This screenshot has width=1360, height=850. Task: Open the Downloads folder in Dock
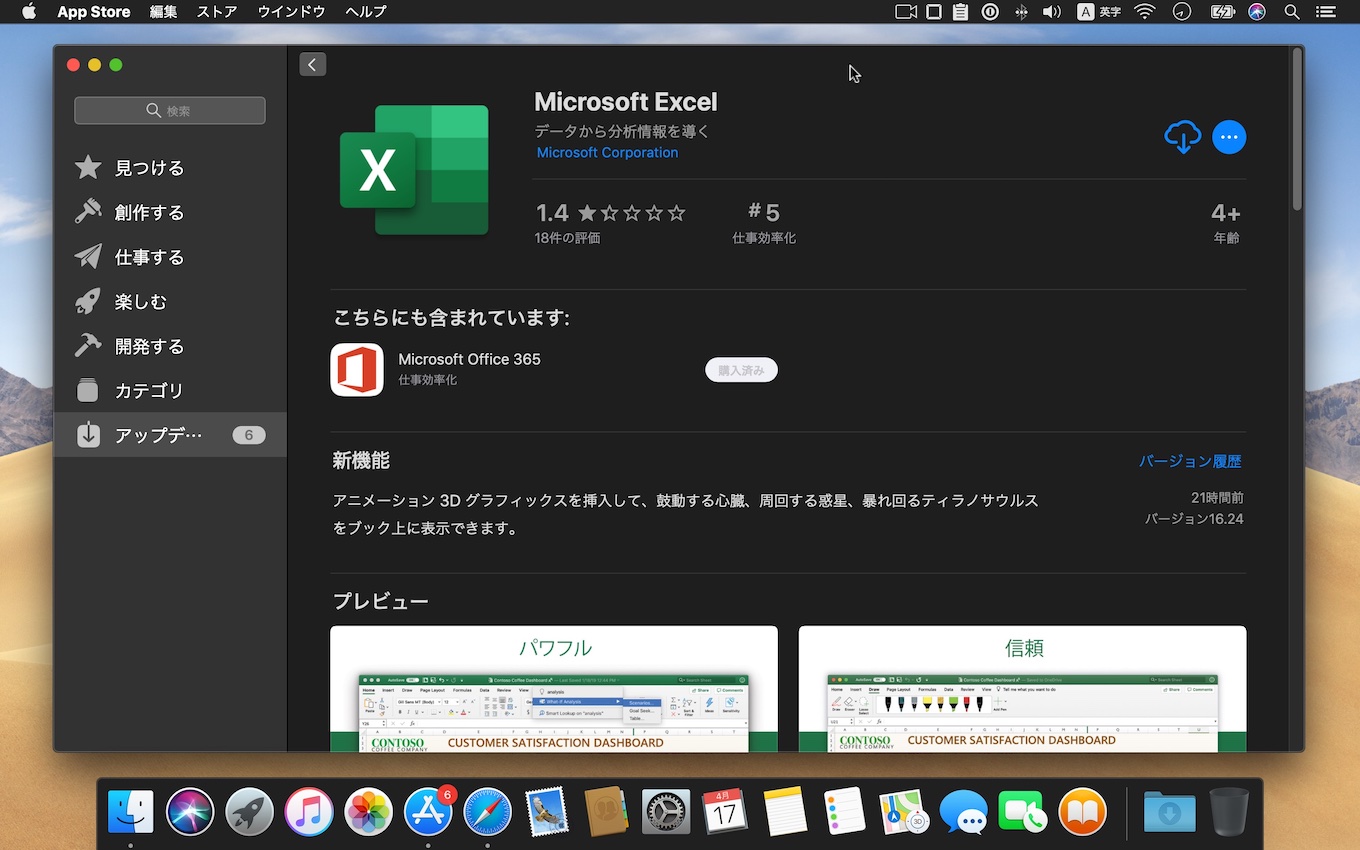1170,811
